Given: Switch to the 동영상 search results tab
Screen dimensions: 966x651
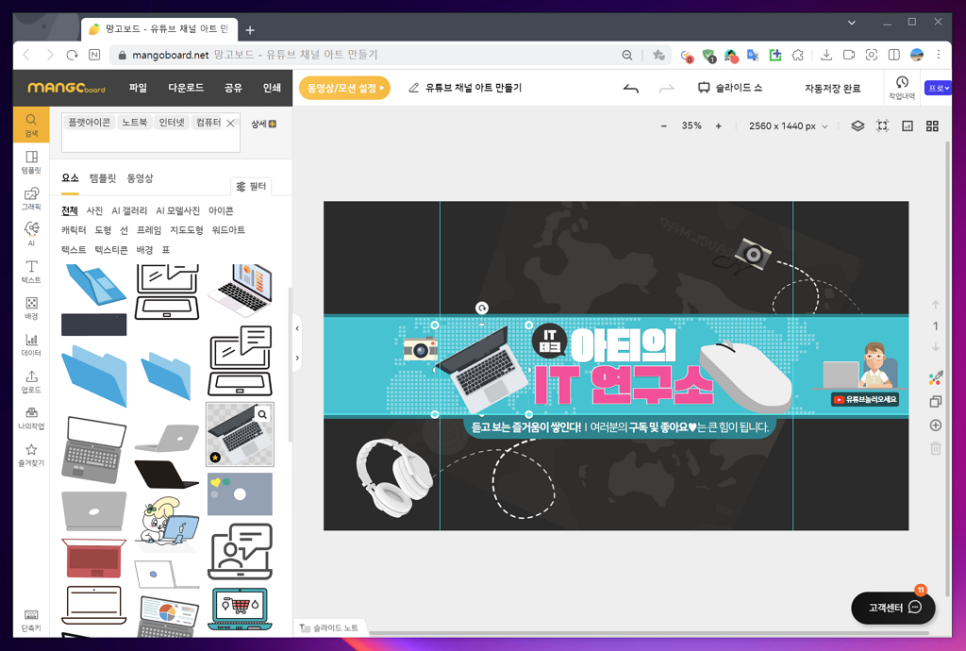Looking at the screenshot, I should pos(140,178).
